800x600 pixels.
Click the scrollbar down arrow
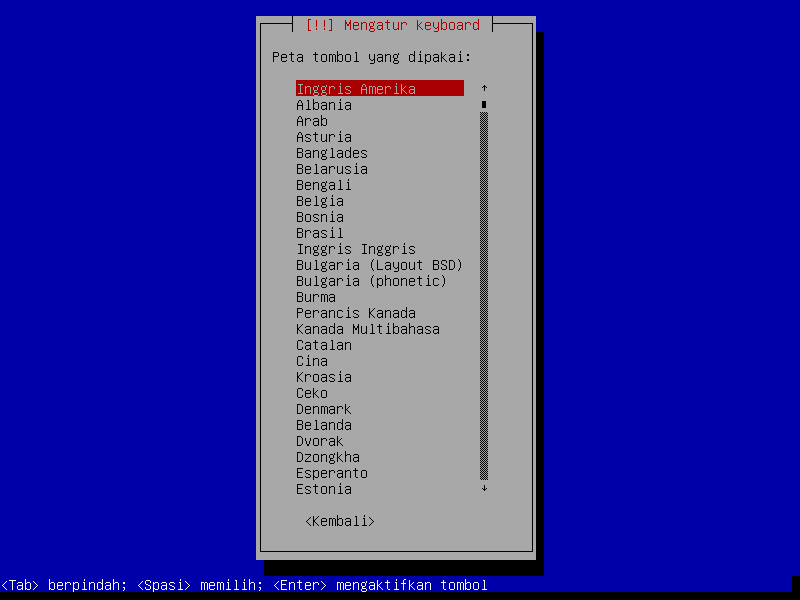[484, 489]
